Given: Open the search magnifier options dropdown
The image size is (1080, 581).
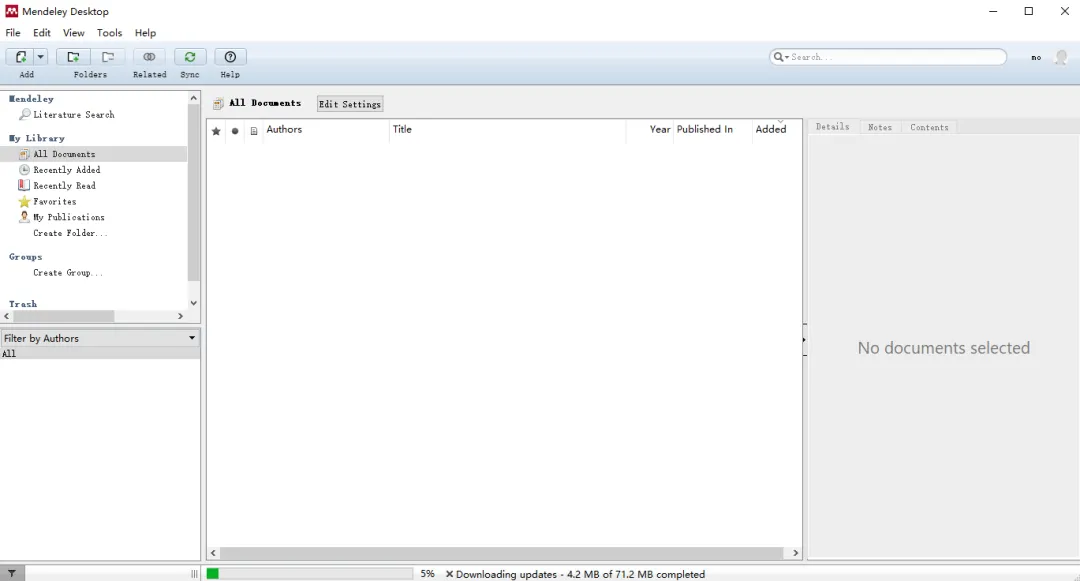Looking at the screenshot, I should [x=781, y=57].
